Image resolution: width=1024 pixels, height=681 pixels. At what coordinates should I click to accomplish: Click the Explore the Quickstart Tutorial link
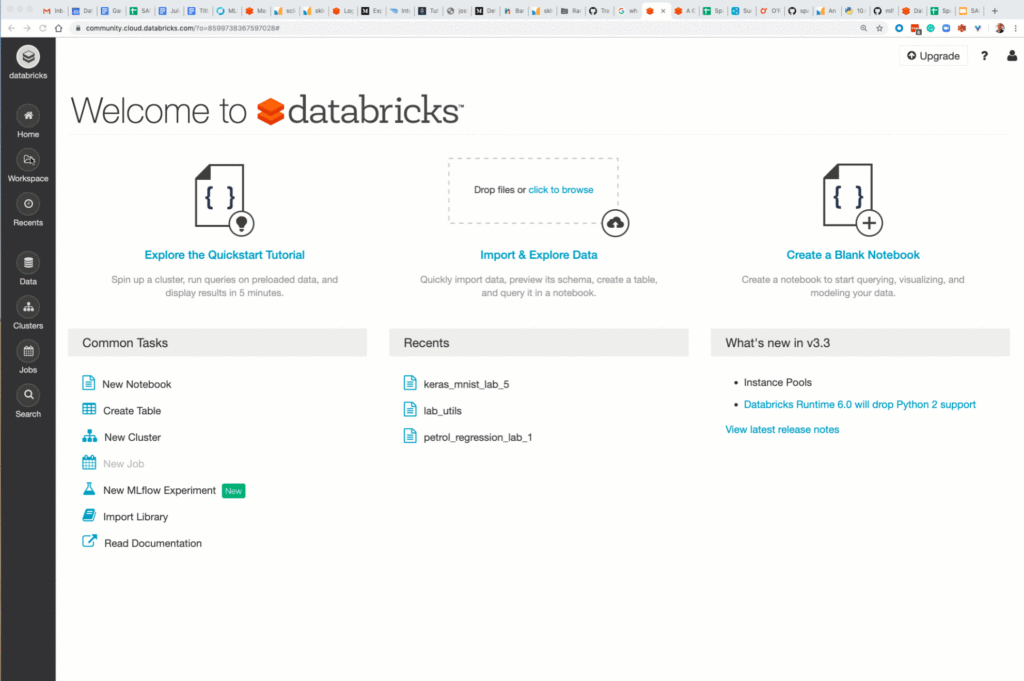point(224,255)
